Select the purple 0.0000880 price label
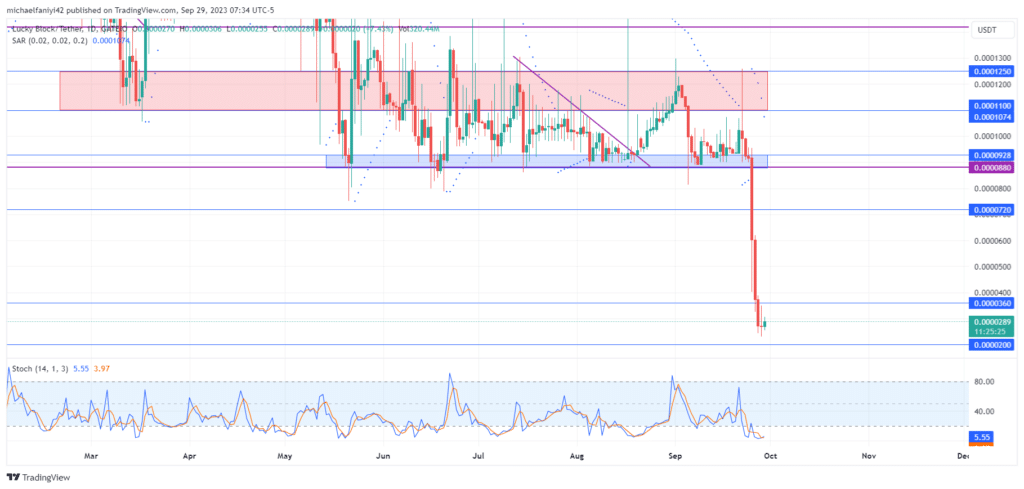This screenshot has height=489, width=1024. tap(992, 168)
